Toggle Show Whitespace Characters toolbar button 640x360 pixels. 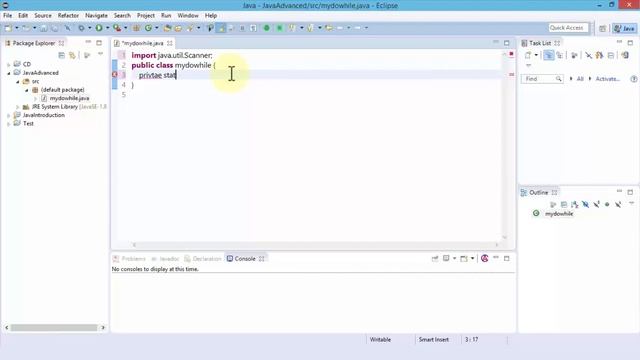click(253, 28)
